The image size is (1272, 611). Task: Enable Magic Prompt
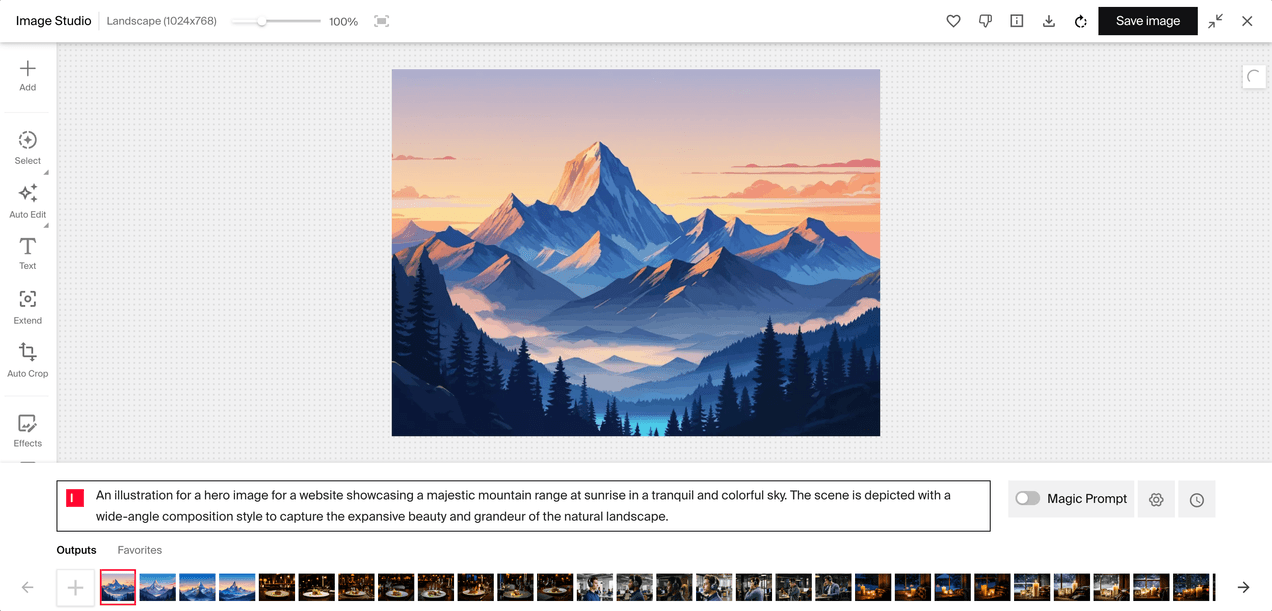(x=1027, y=498)
